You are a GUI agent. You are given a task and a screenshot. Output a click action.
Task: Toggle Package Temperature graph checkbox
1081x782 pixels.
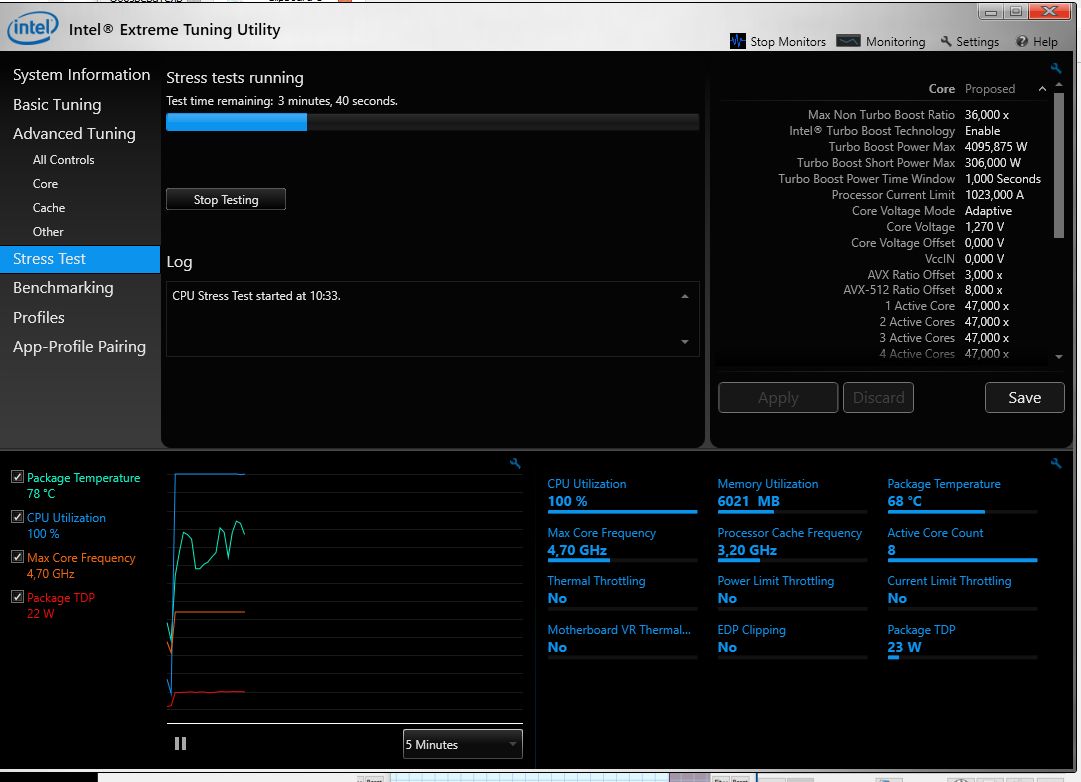coord(18,477)
